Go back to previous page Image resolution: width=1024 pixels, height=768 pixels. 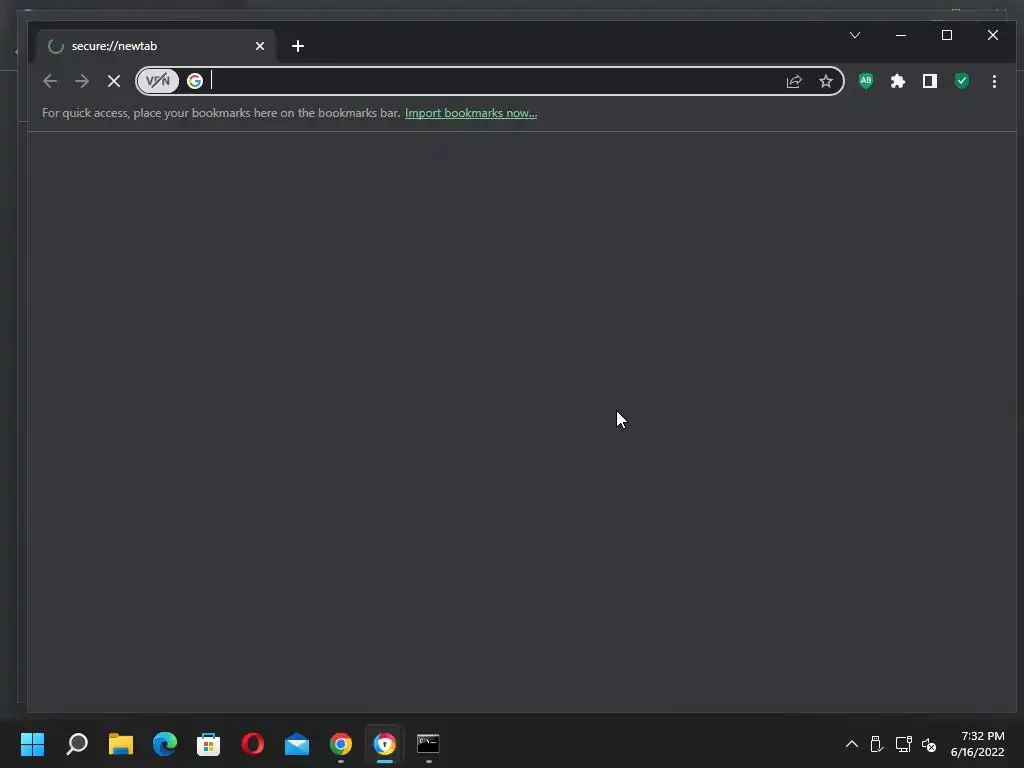click(50, 81)
